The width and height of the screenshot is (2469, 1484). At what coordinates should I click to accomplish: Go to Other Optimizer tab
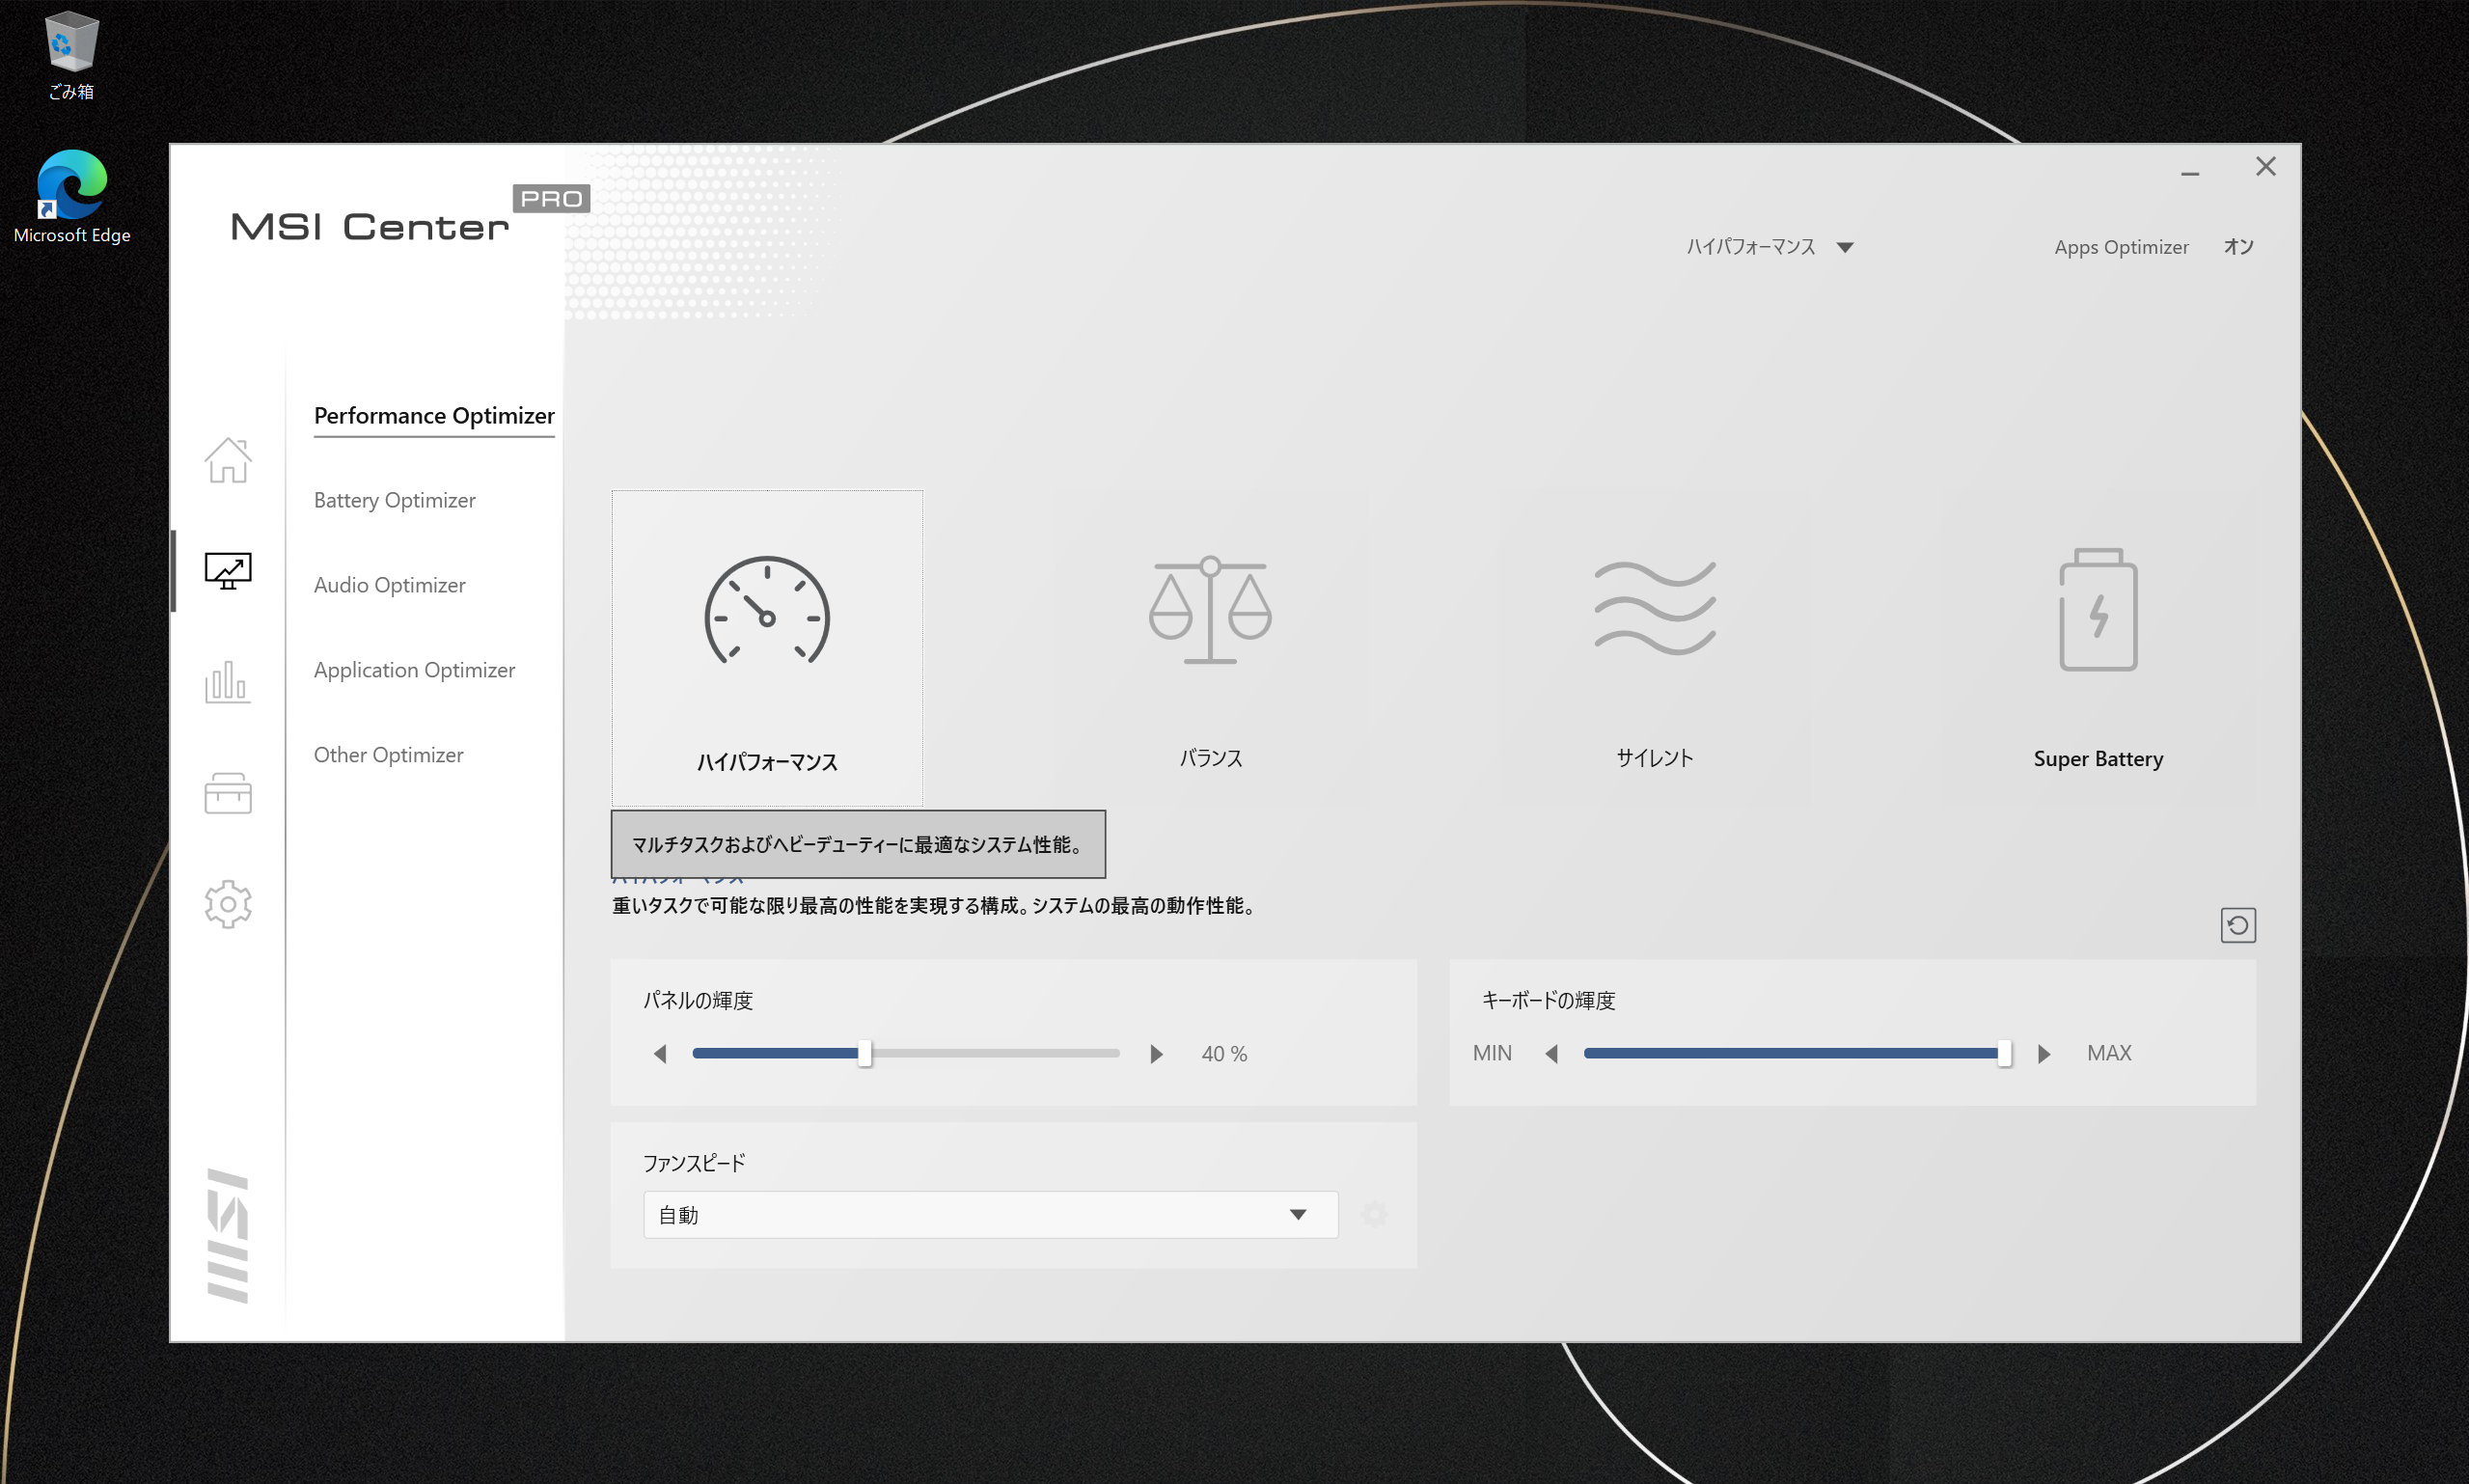tap(388, 755)
